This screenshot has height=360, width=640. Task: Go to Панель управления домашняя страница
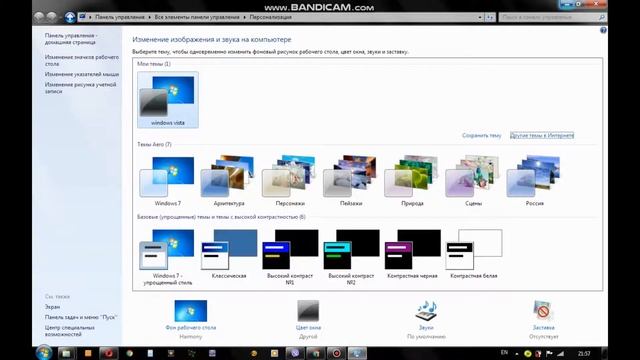tap(71, 39)
